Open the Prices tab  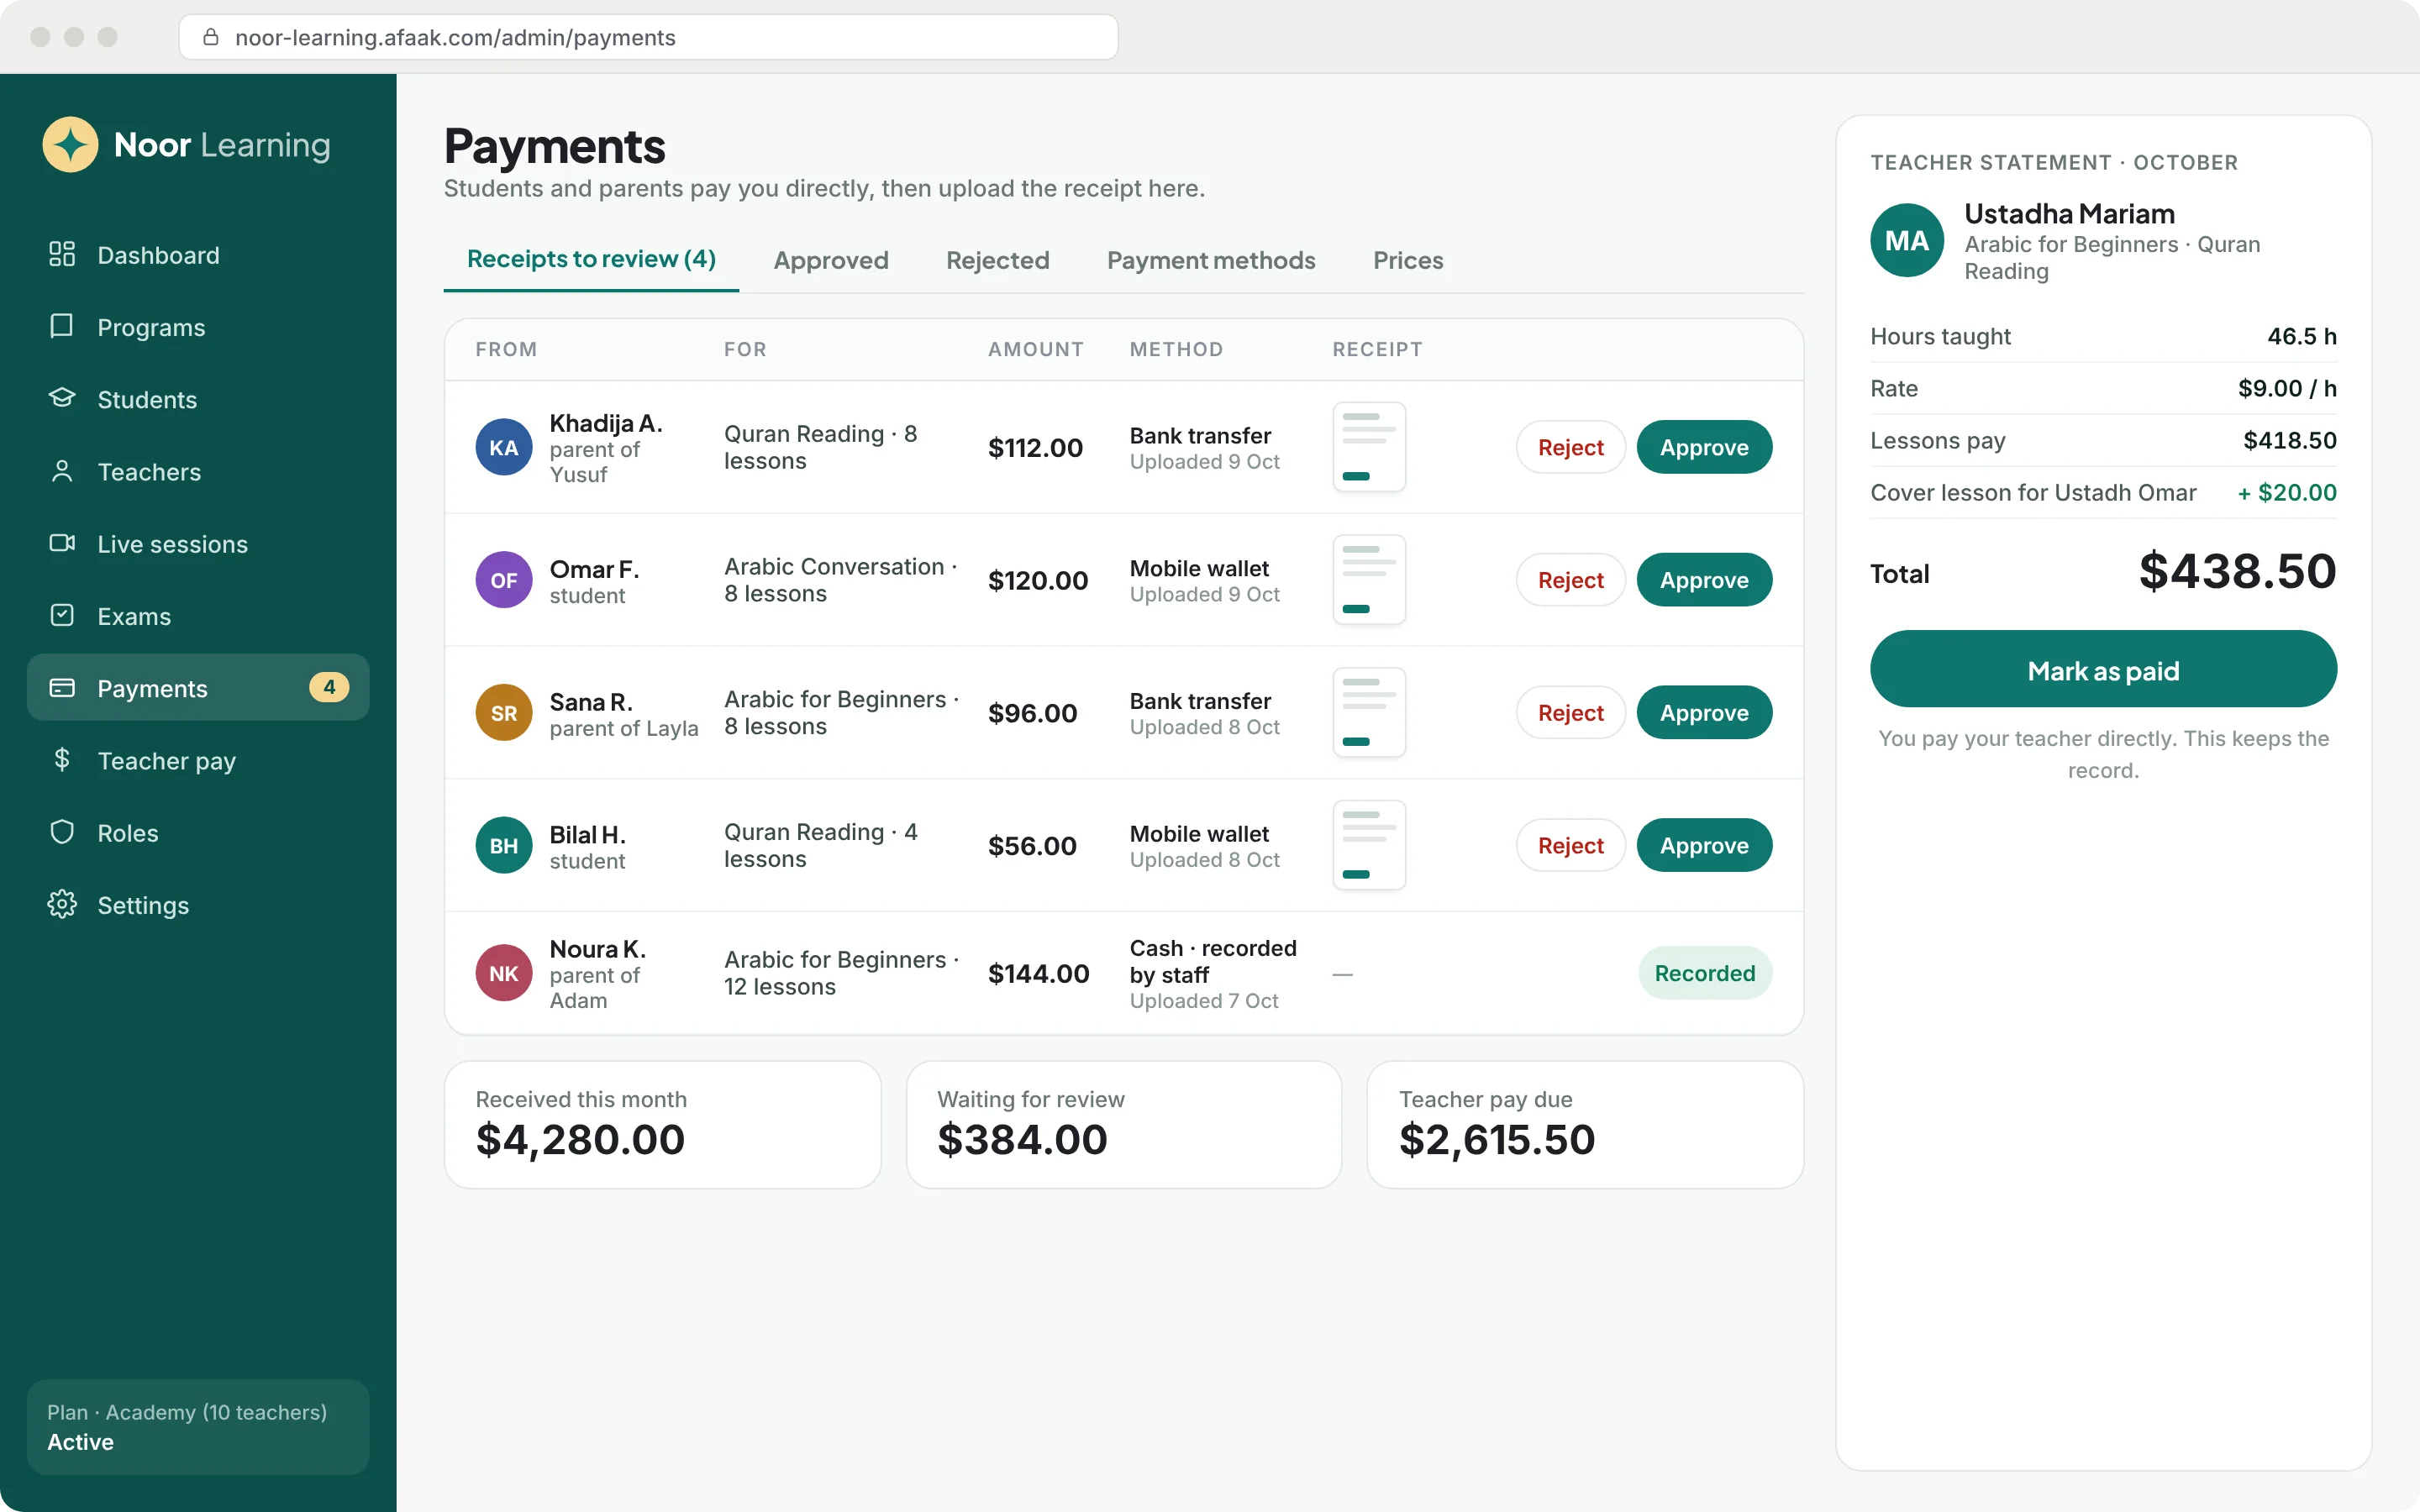1408,260
